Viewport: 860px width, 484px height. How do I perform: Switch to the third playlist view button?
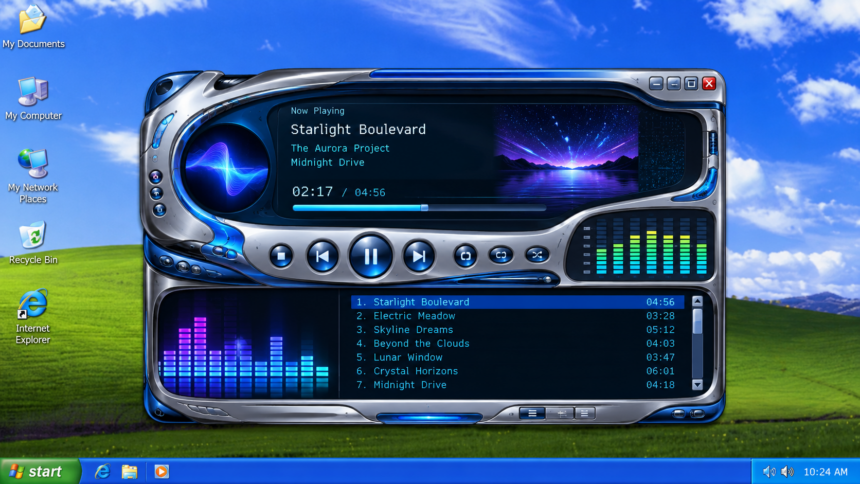(x=585, y=413)
